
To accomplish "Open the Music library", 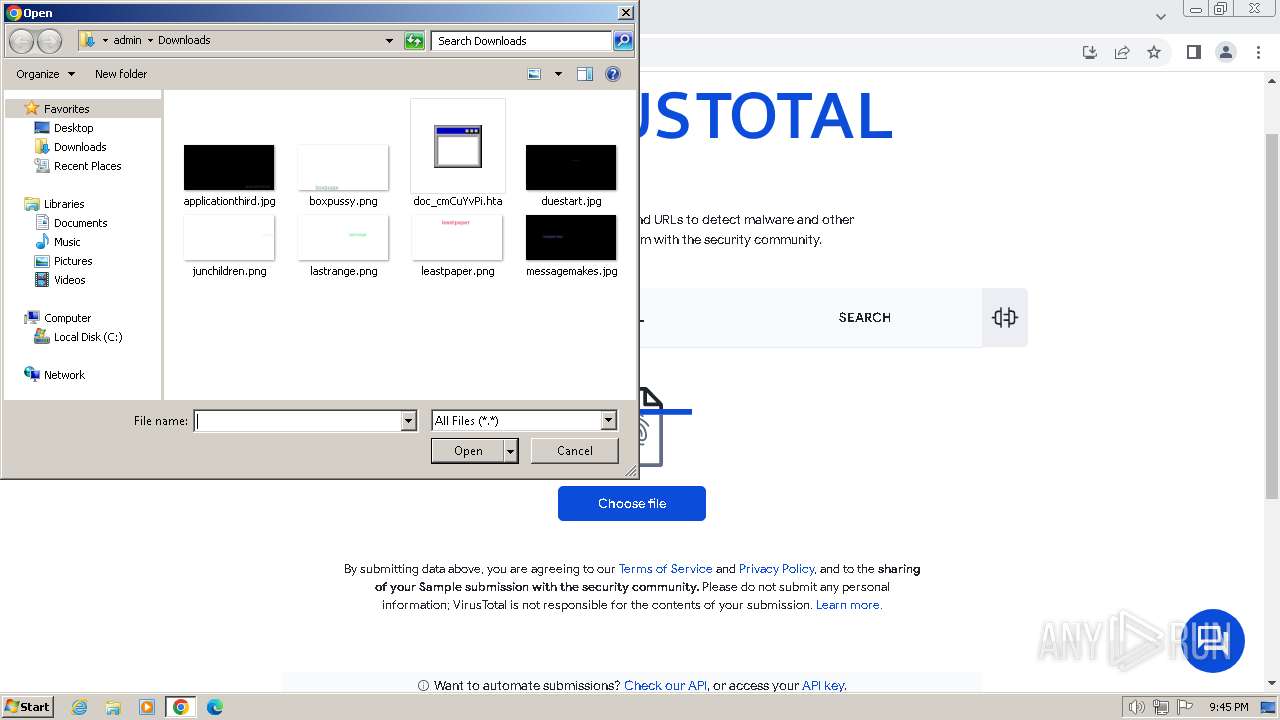I will (x=67, y=242).
